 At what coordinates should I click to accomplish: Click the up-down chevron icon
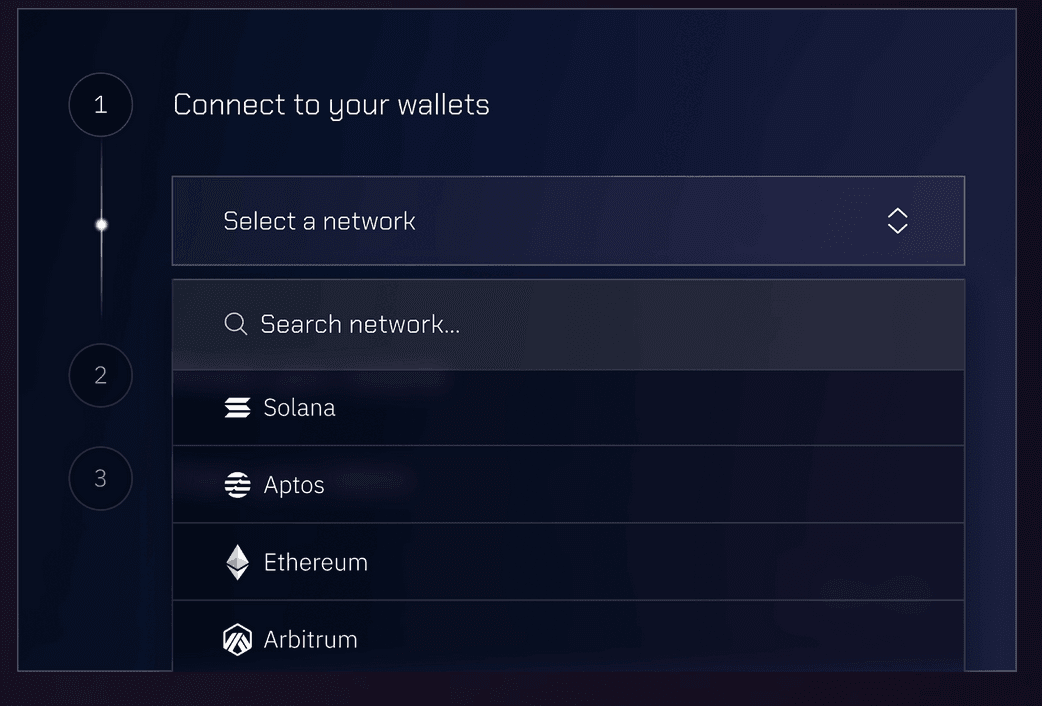click(x=897, y=221)
